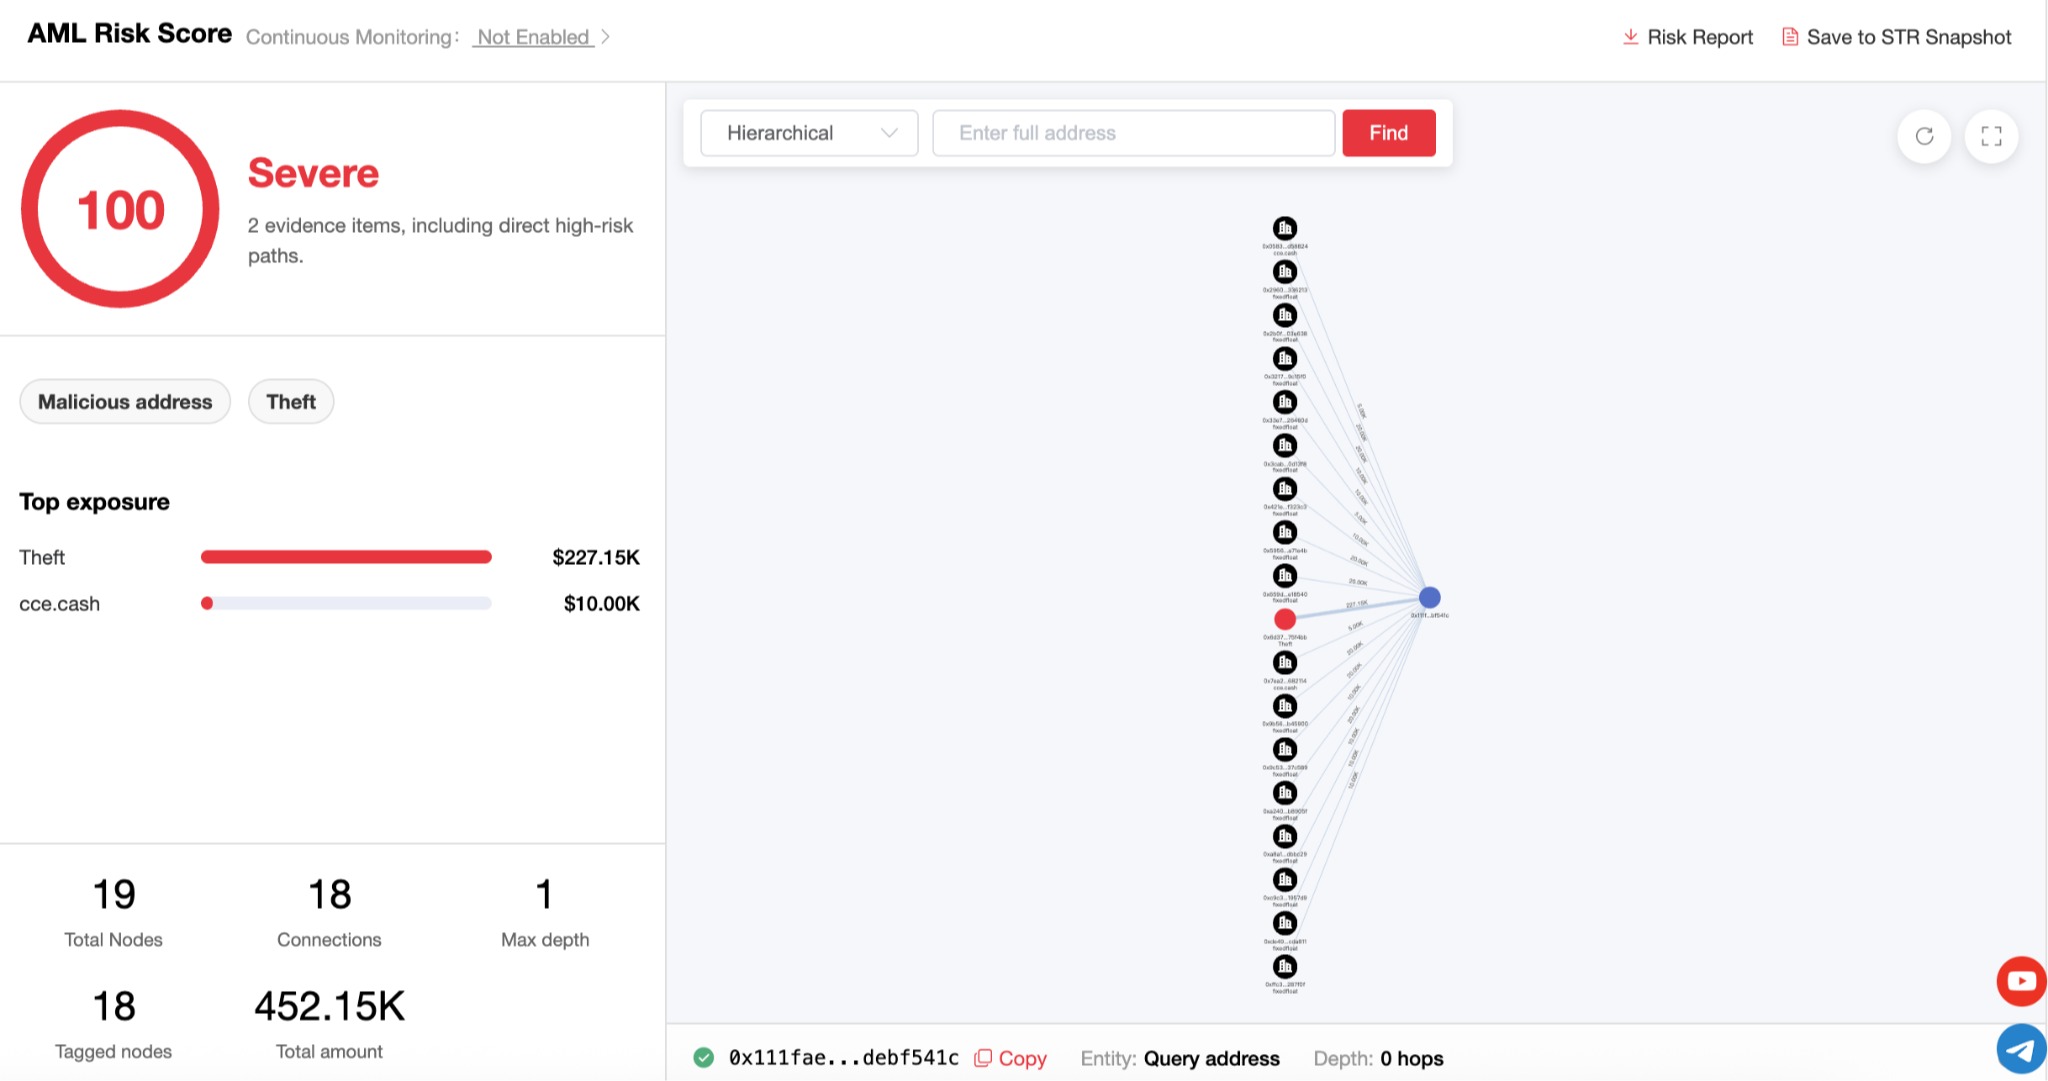Click the refresh graph icon

click(1924, 136)
